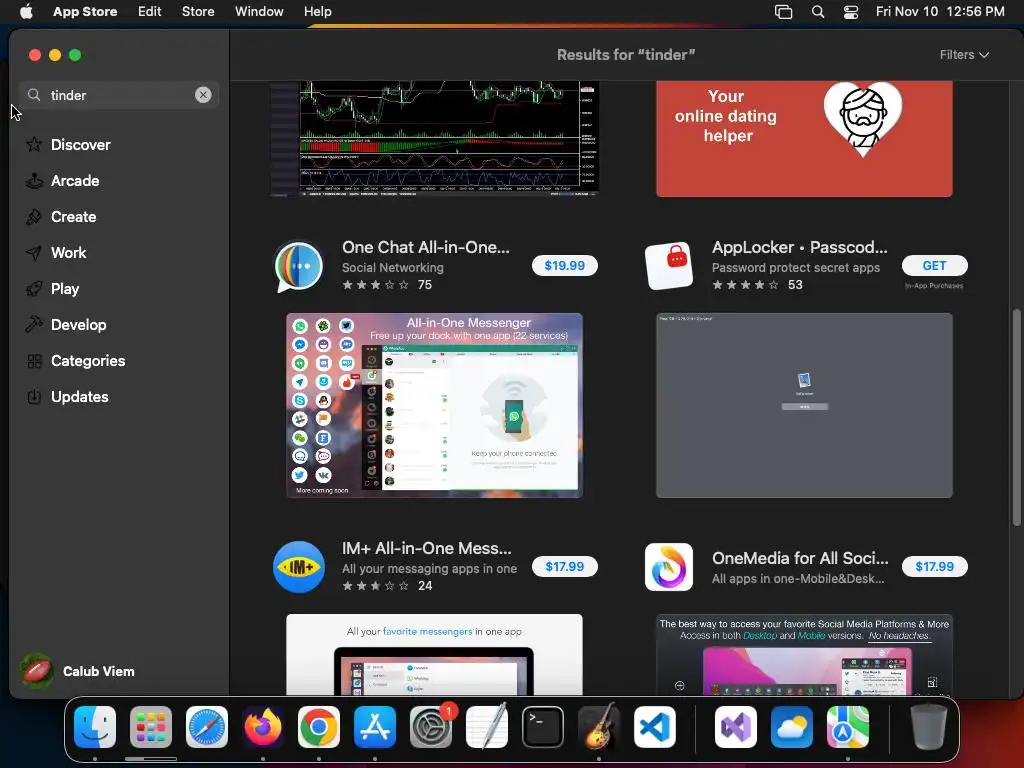This screenshot has width=1024, height=768.
Task: Open the OneMedia for All Soci title
Action: [800, 558]
